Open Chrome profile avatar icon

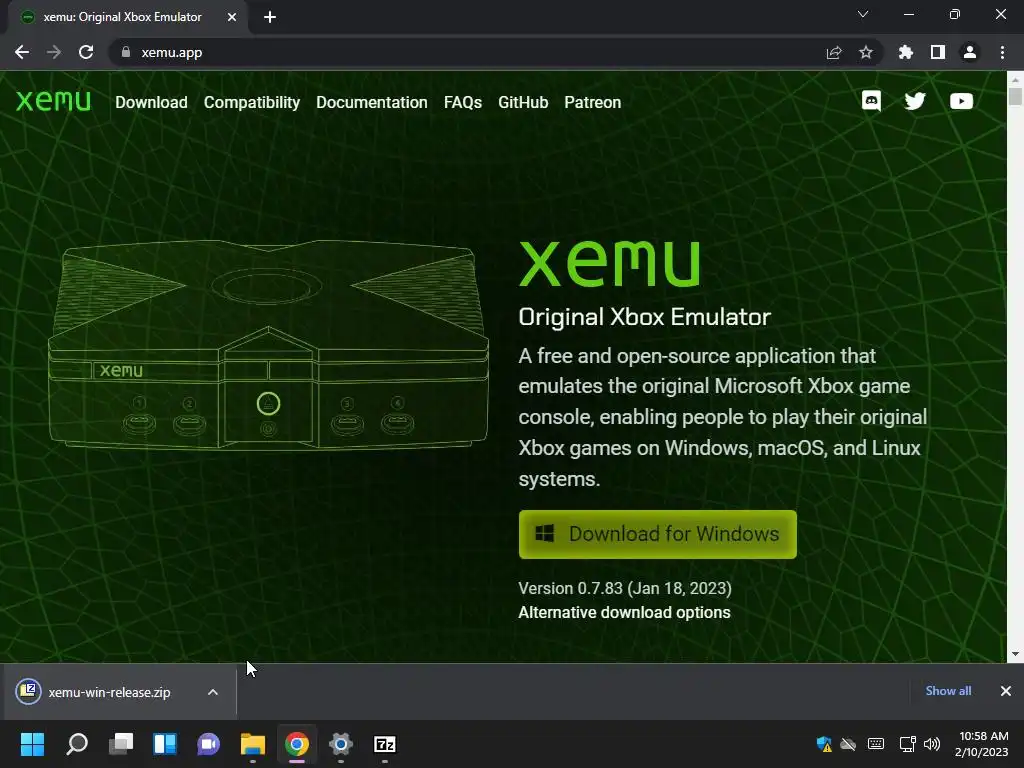pos(970,52)
